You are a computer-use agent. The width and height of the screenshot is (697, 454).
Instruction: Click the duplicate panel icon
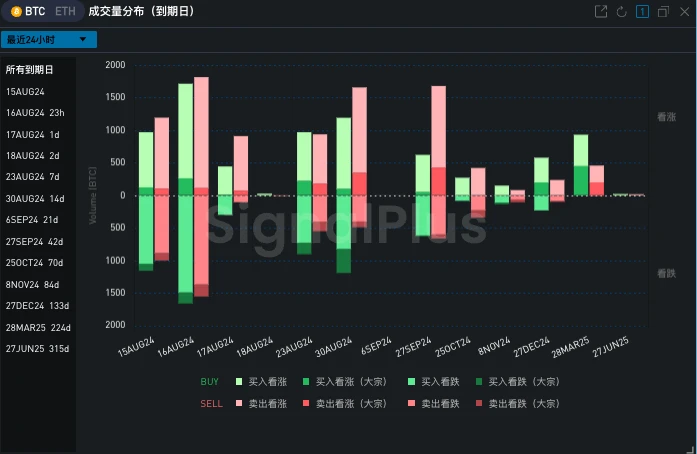click(663, 12)
